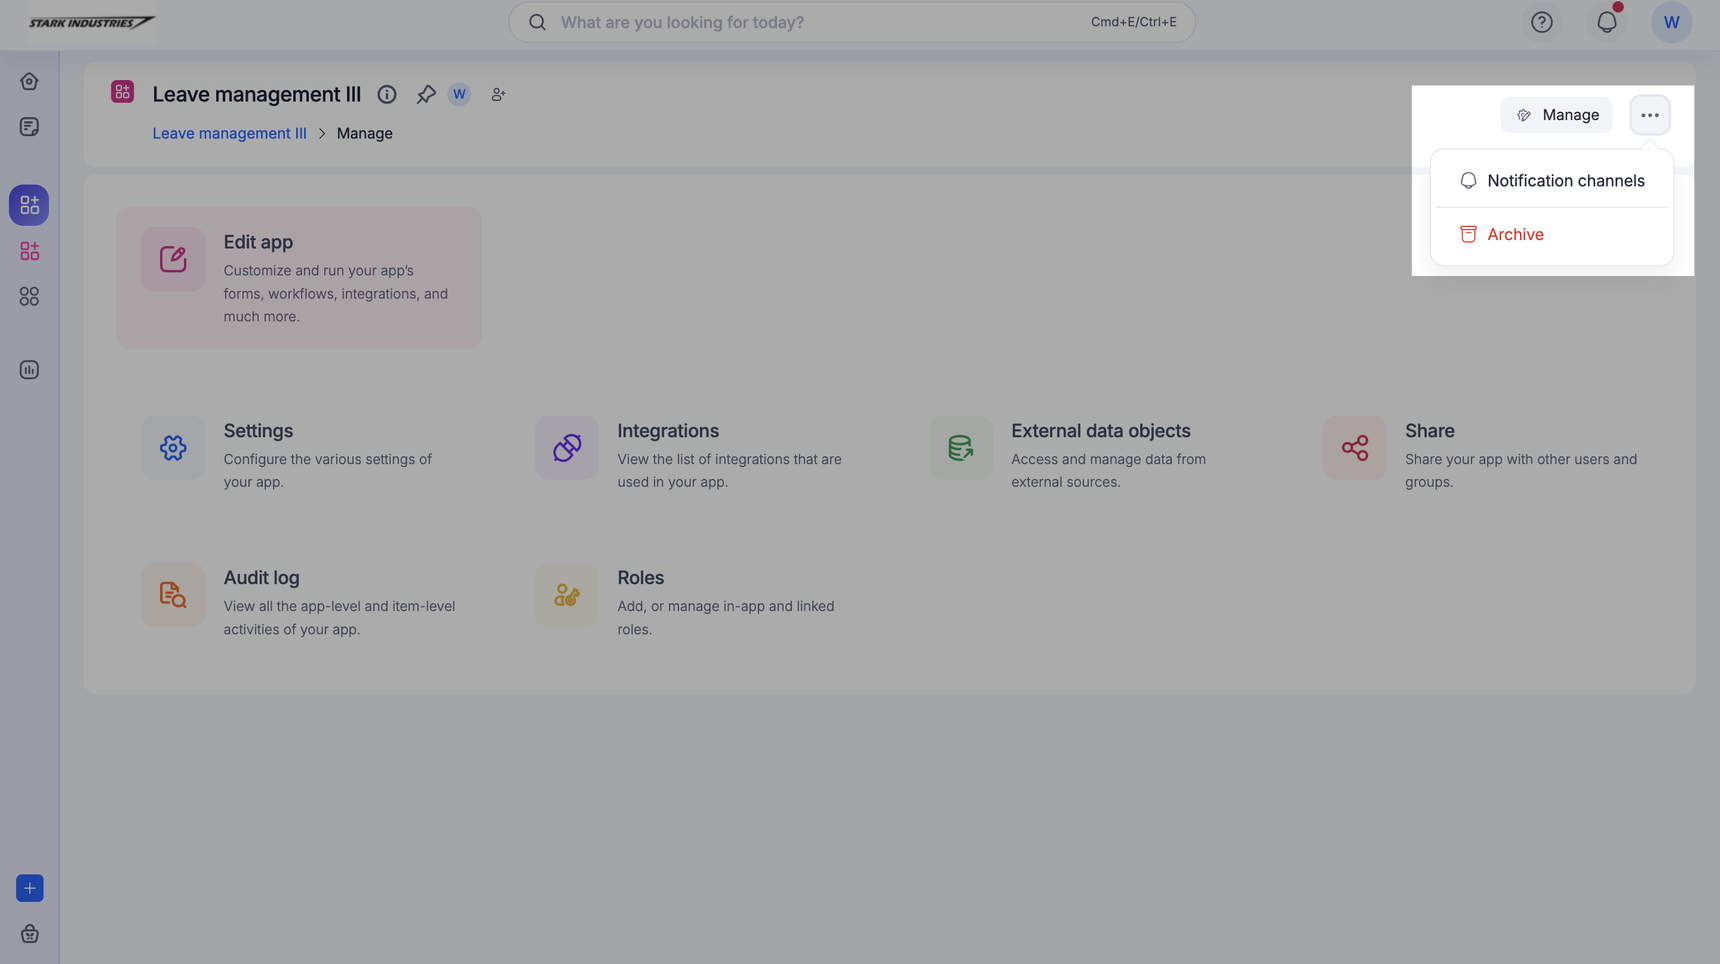
Task: Click the W member avatar beside title
Action: click(x=459, y=94)
